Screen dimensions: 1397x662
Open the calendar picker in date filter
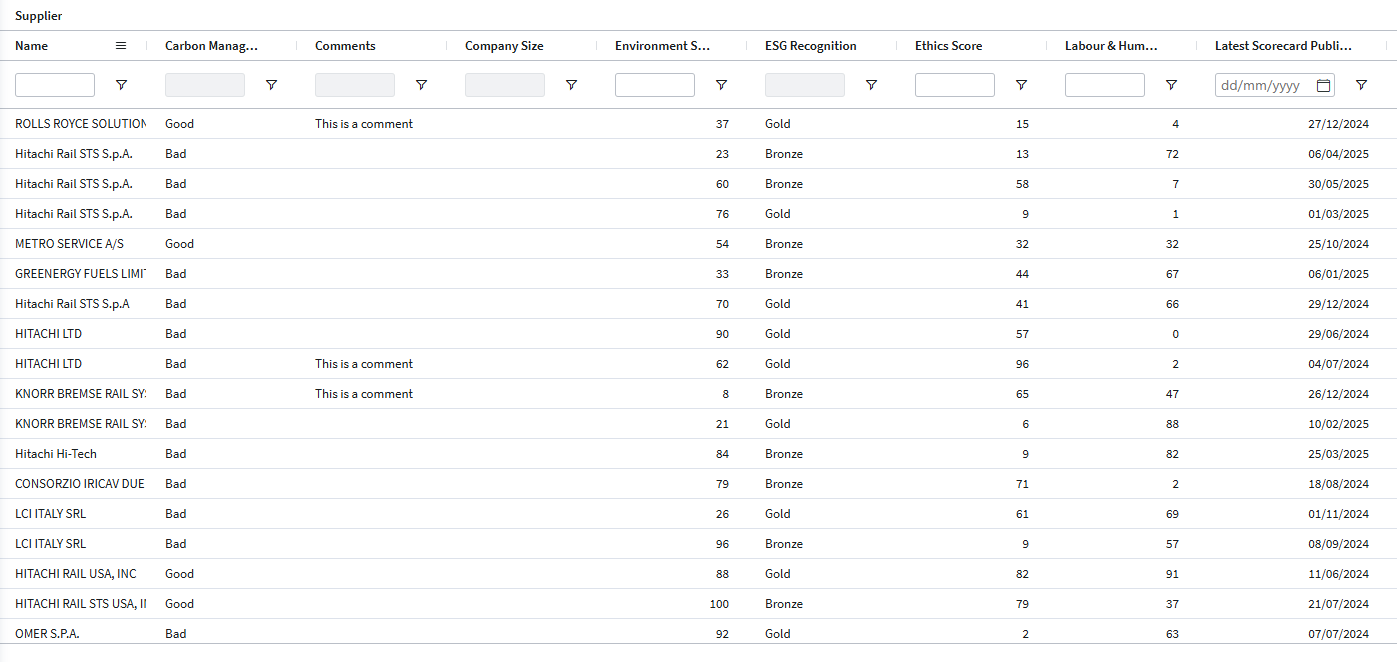(x=1324, y=86)
